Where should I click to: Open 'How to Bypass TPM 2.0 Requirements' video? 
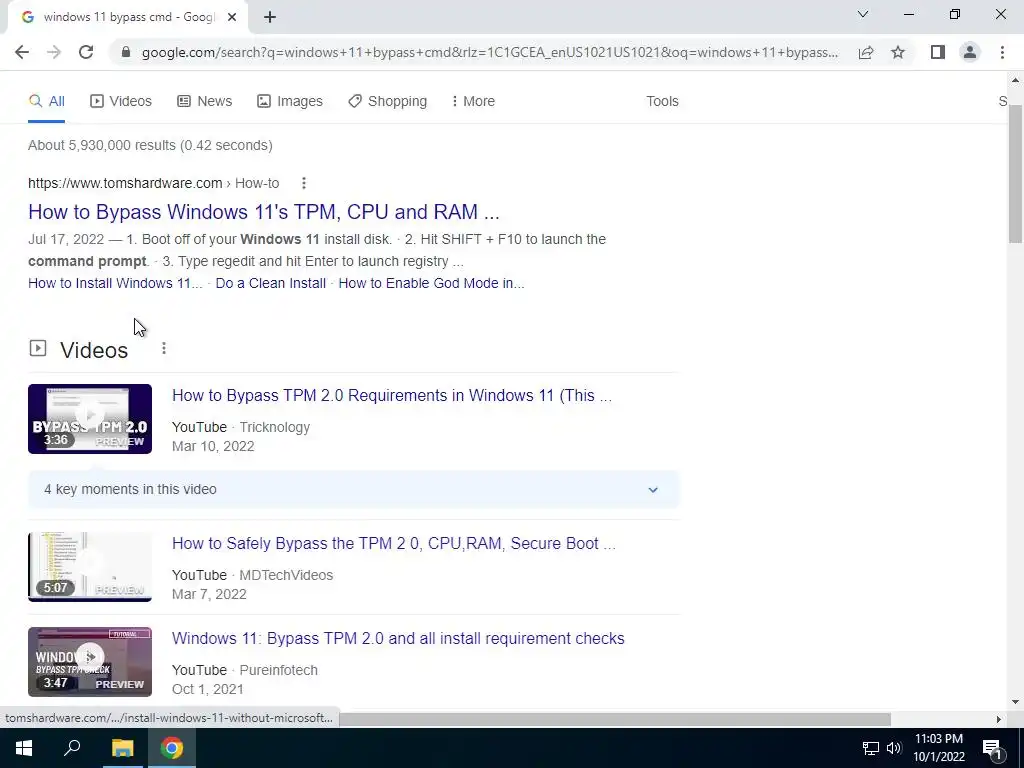pyautogui.click(x=392, y=396)
